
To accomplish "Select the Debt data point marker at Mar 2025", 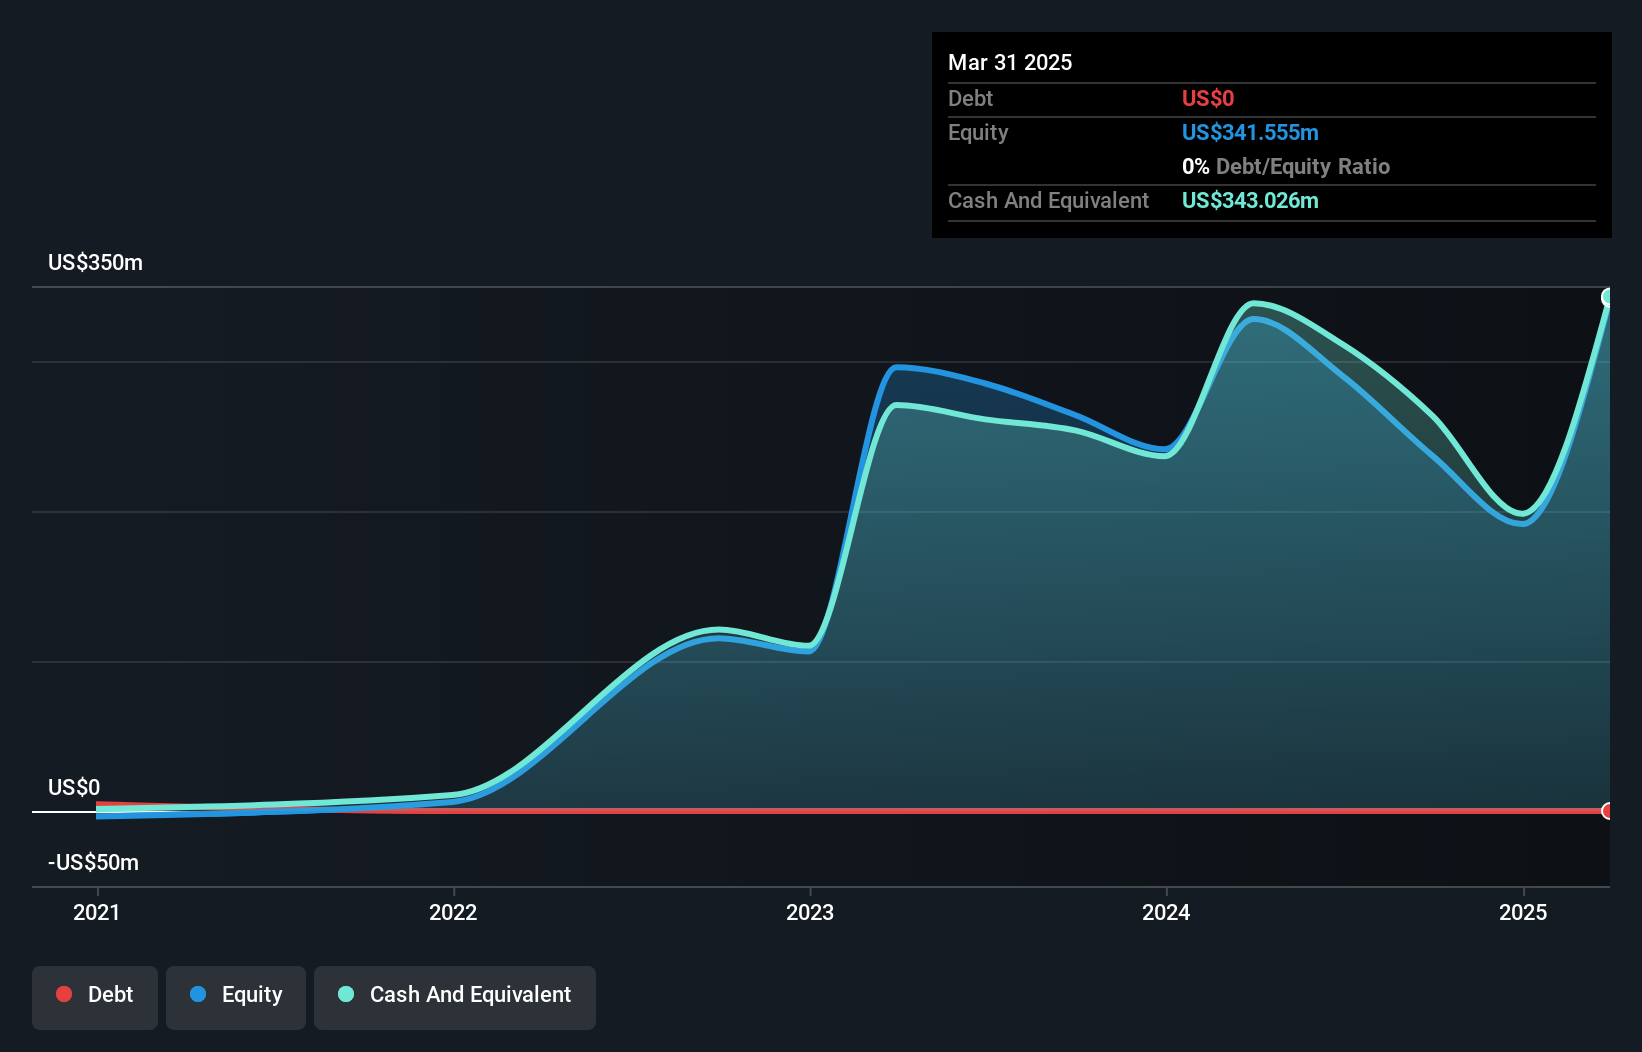I will pyautogui.click(x=1608, y=811).
